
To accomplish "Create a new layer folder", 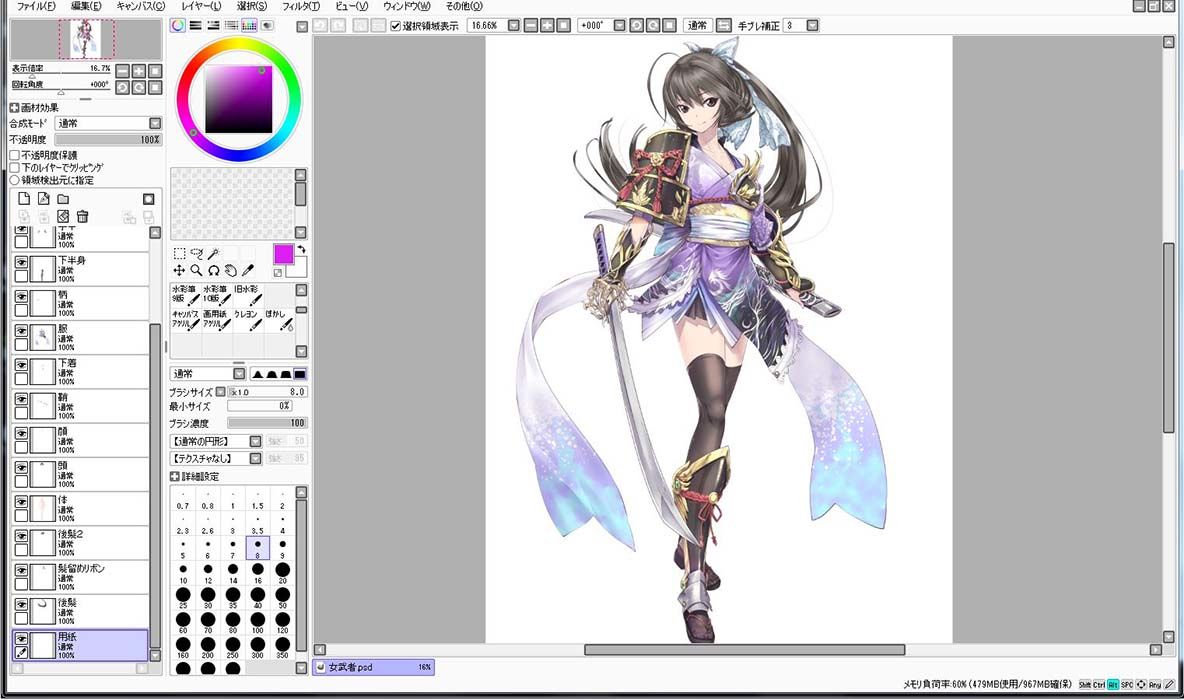I will [x=63, y=199].
